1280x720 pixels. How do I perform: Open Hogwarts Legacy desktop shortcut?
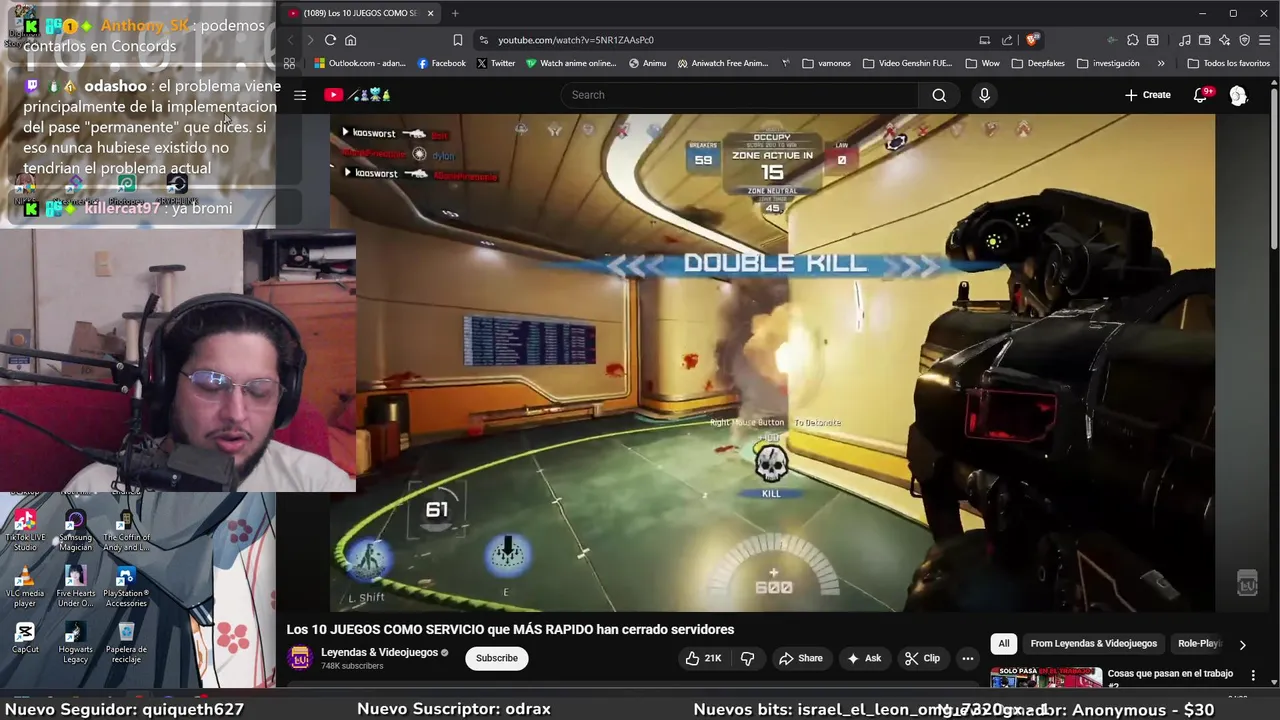click(75, 642)
